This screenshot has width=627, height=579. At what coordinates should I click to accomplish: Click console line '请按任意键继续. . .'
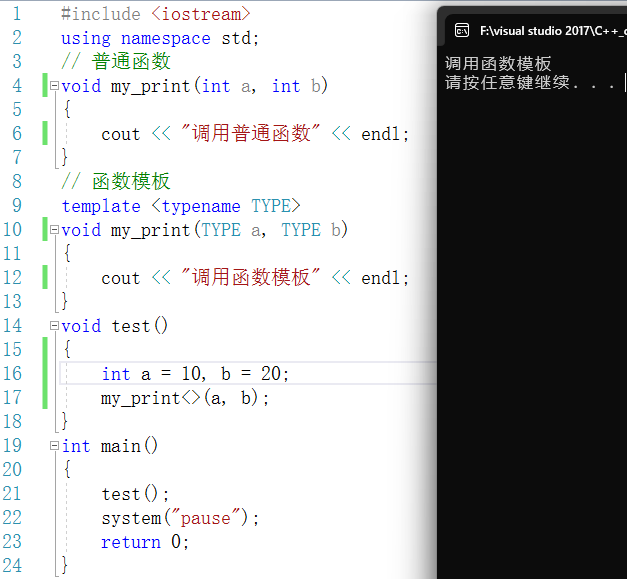coord(530,83)
